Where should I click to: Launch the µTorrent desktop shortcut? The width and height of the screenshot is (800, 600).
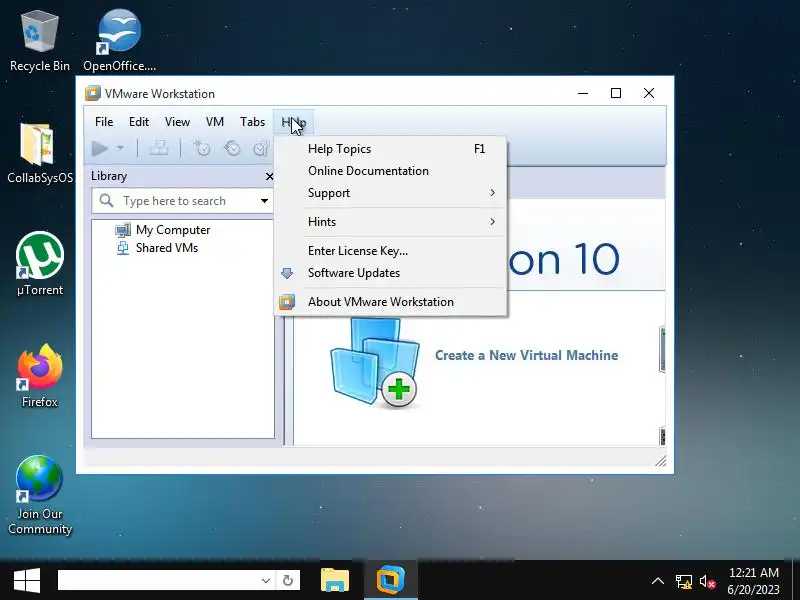tap(40, 255)
